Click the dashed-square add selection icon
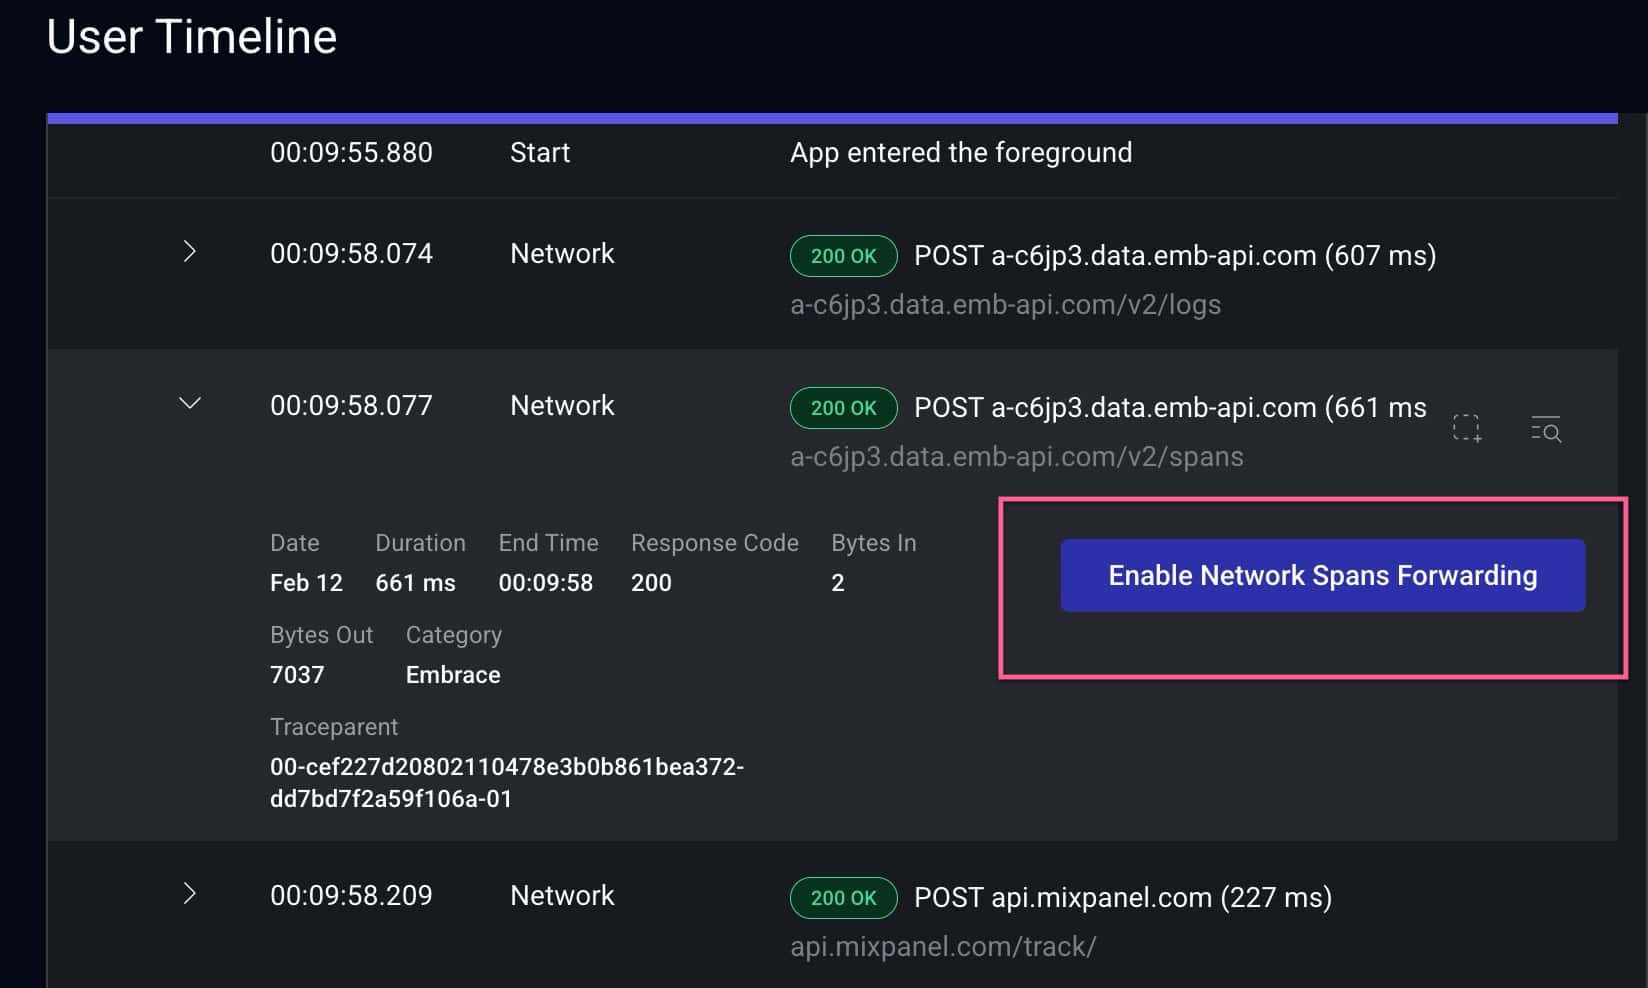The height and width of the screenshot is (988, 1648). coord(1467,429)
